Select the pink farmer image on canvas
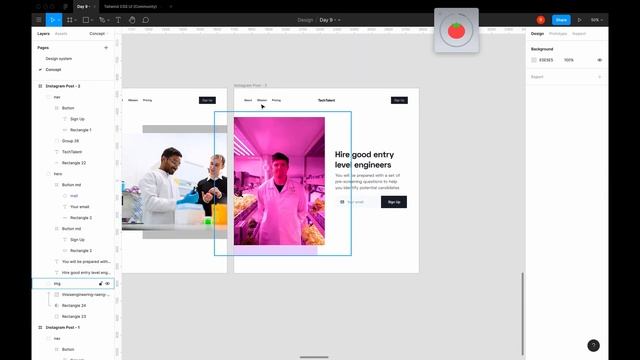640x360 pixels. click(x=279, y=181)
